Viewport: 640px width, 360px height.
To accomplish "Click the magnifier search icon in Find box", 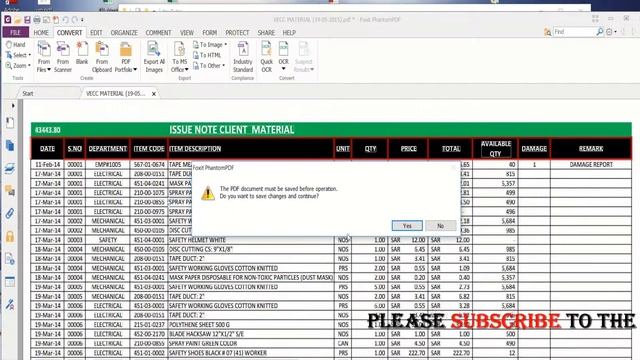I will pyautogui.click(x=600, y=32).
